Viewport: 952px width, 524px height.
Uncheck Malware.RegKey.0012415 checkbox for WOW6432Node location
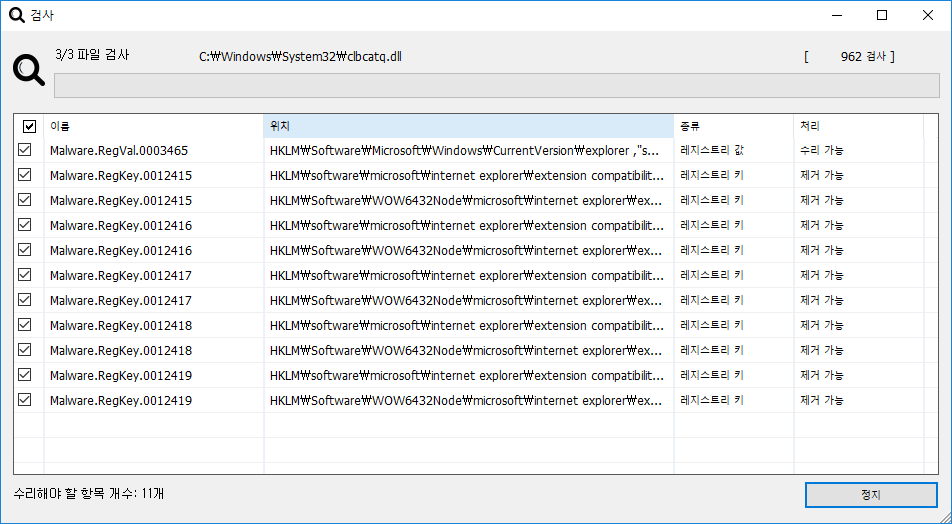pyautogui.click(x=24, y=200)
